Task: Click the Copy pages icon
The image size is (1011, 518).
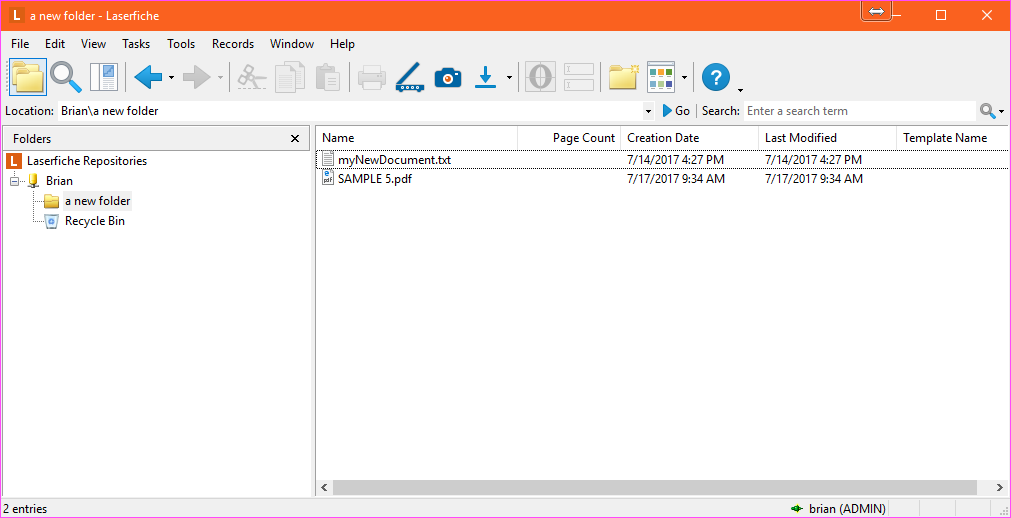Action: click(290, 77)
